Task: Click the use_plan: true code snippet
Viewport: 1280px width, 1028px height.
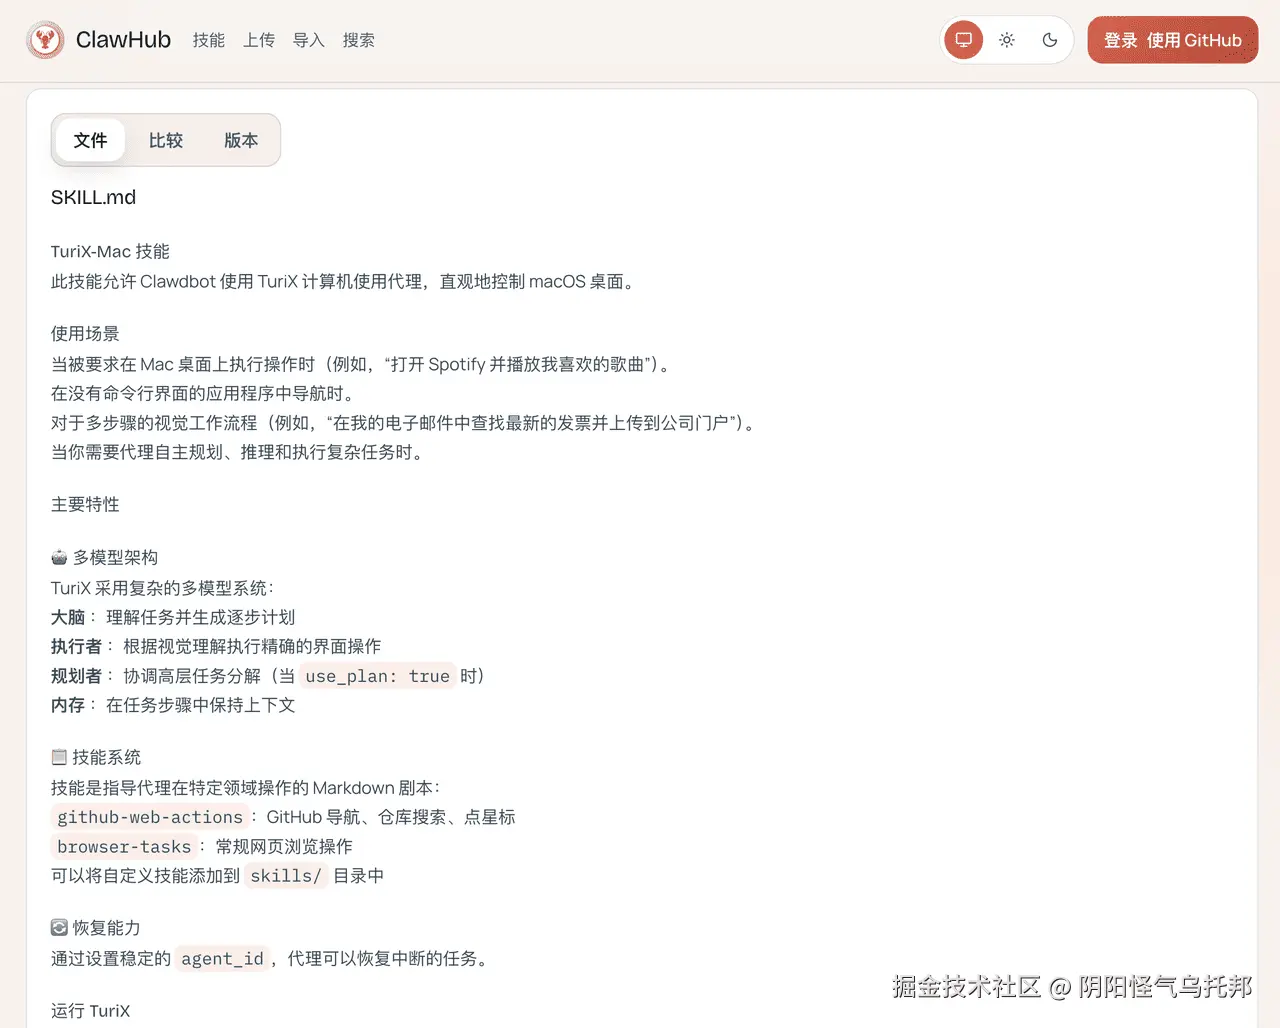Action: pos(378,676)
